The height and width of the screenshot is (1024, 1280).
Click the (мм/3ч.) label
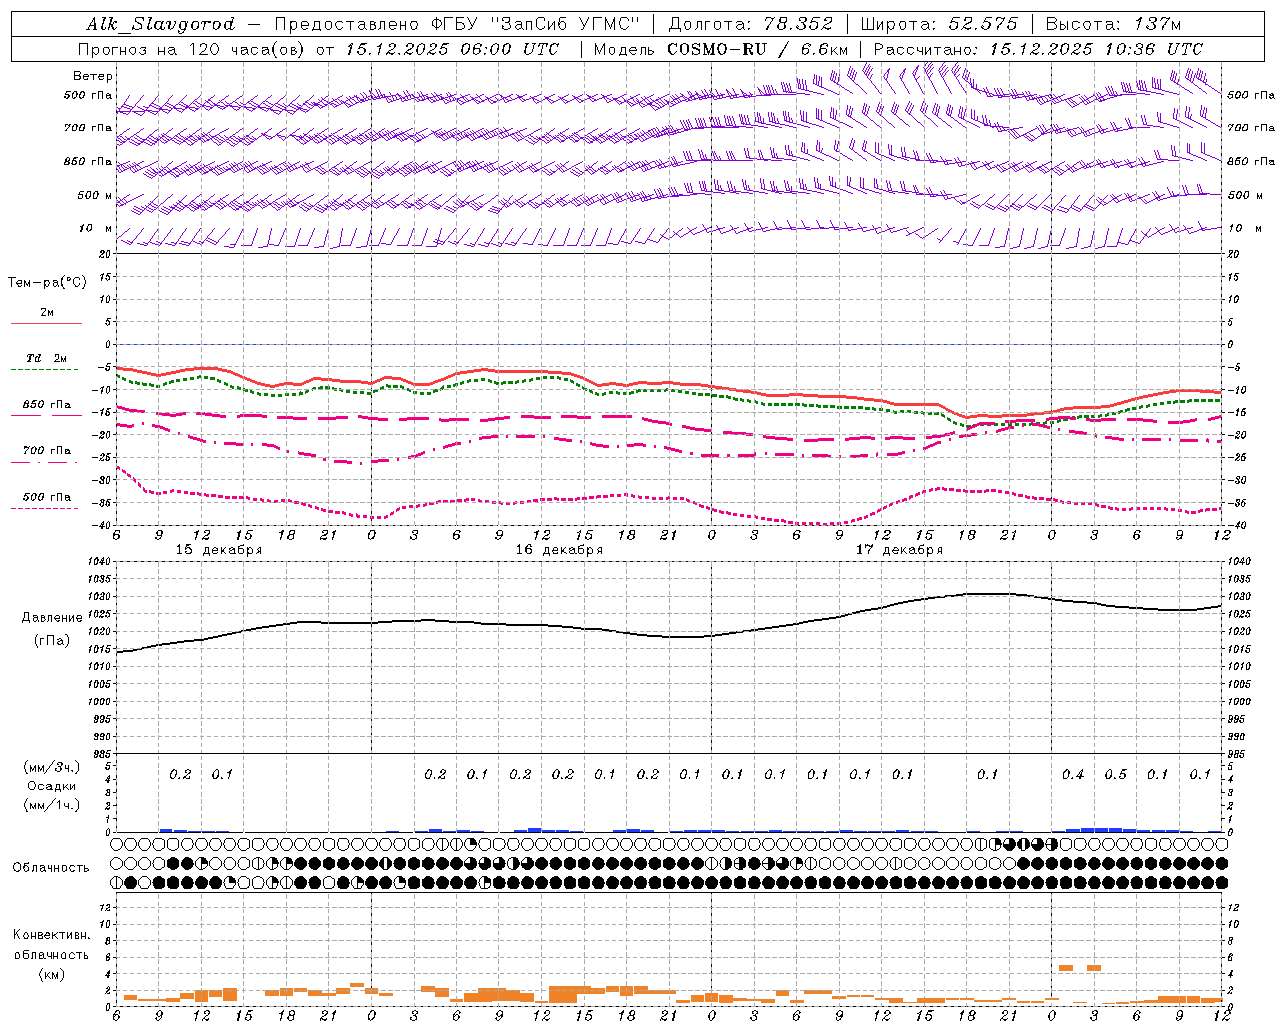point(52,767)
